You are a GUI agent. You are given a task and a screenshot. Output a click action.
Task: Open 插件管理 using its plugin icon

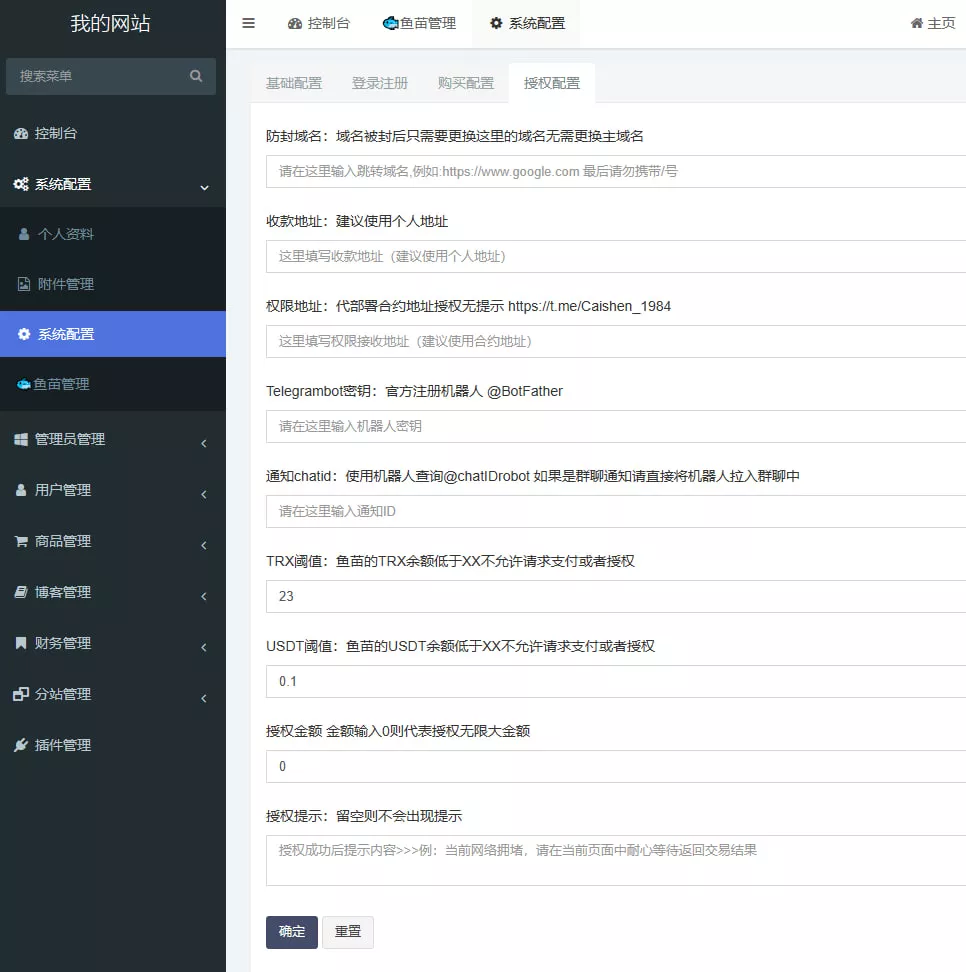(x=23, y=744)
